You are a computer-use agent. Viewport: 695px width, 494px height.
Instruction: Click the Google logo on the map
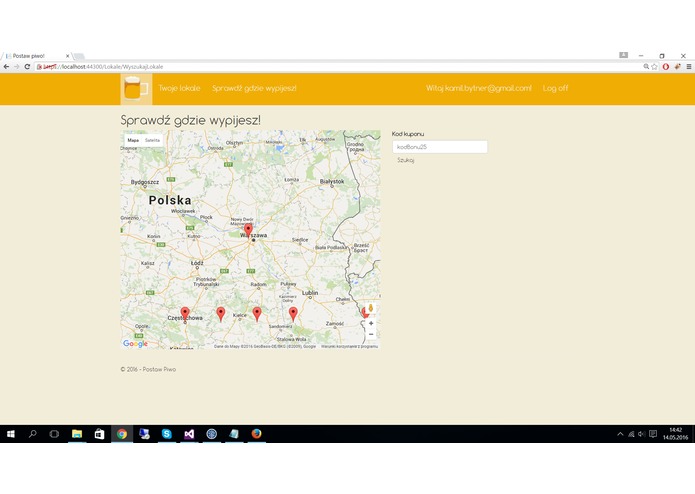[x=135, y=343]
